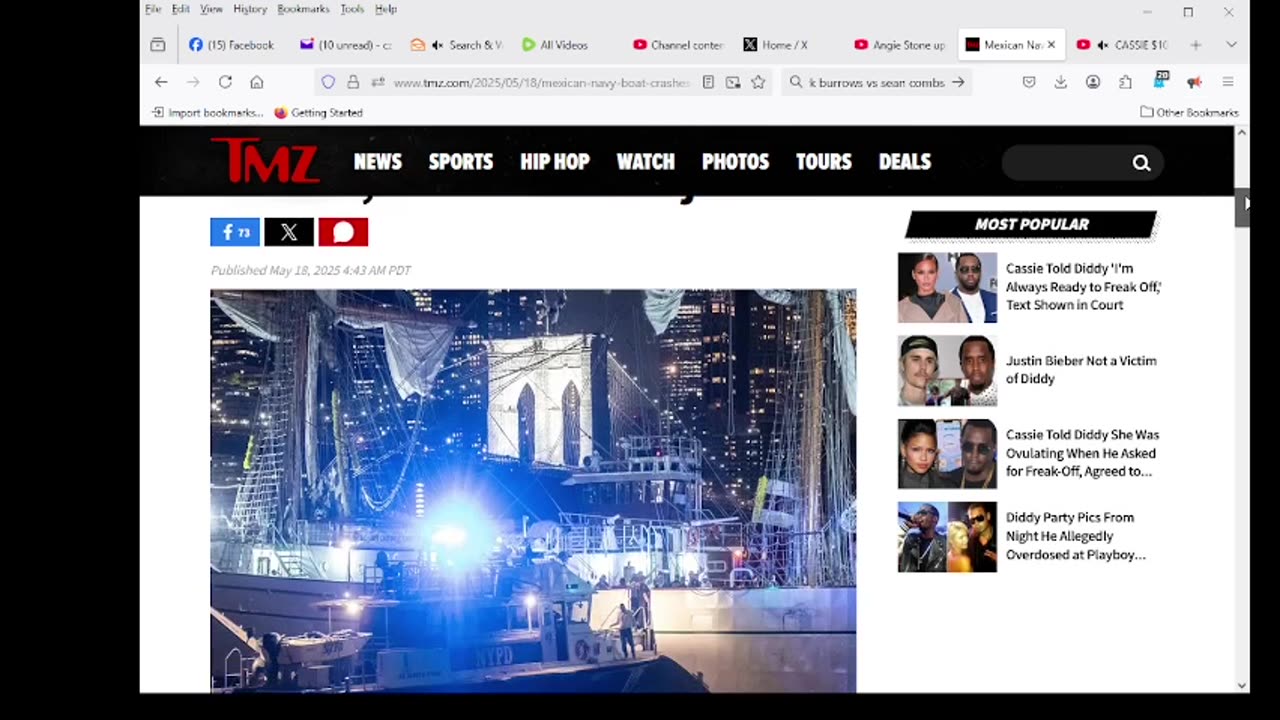Screen dimensions: 1280x720
Task: Switch to the Home / X tab
Action: (788, 45)
